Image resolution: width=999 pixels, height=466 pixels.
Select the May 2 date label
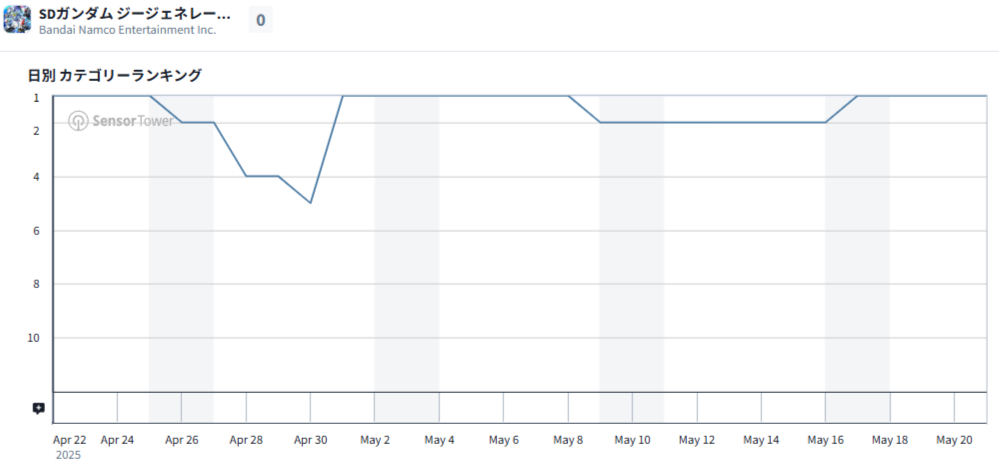(x=375, y=439)
